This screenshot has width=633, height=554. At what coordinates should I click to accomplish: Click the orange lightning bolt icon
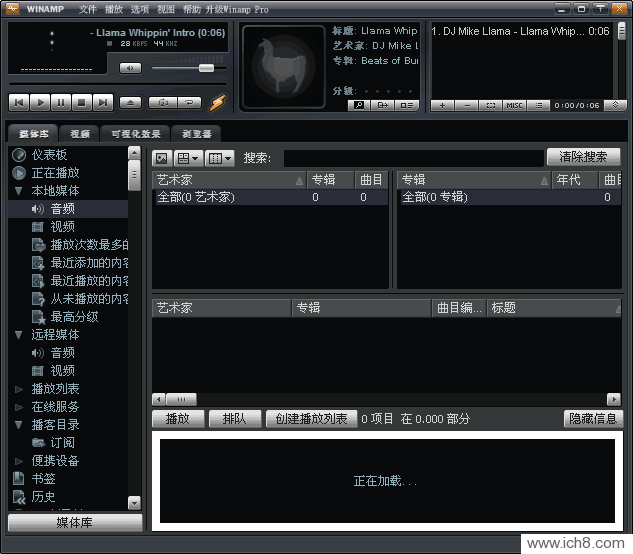point(217,103)
